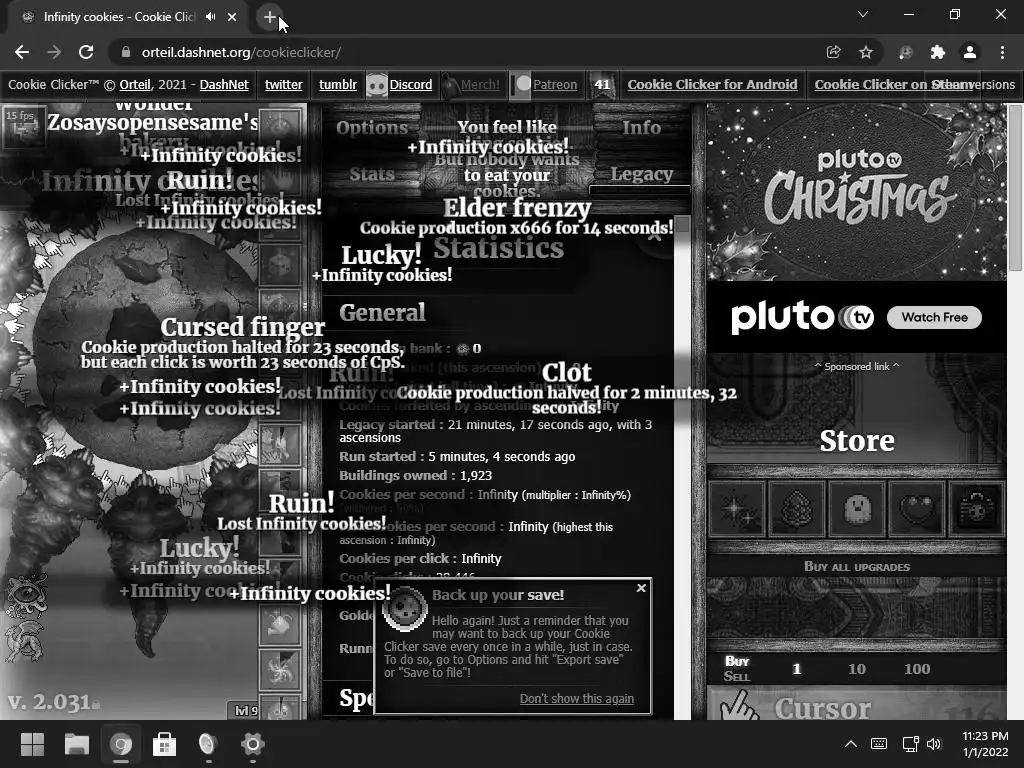Go back in browser history

[x=22, y=52]
